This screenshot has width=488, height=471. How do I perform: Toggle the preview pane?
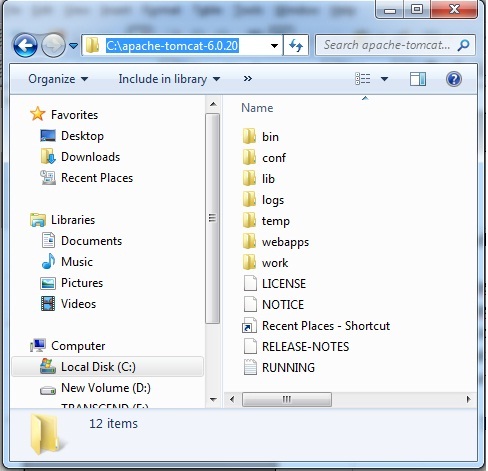coord(418,79)
